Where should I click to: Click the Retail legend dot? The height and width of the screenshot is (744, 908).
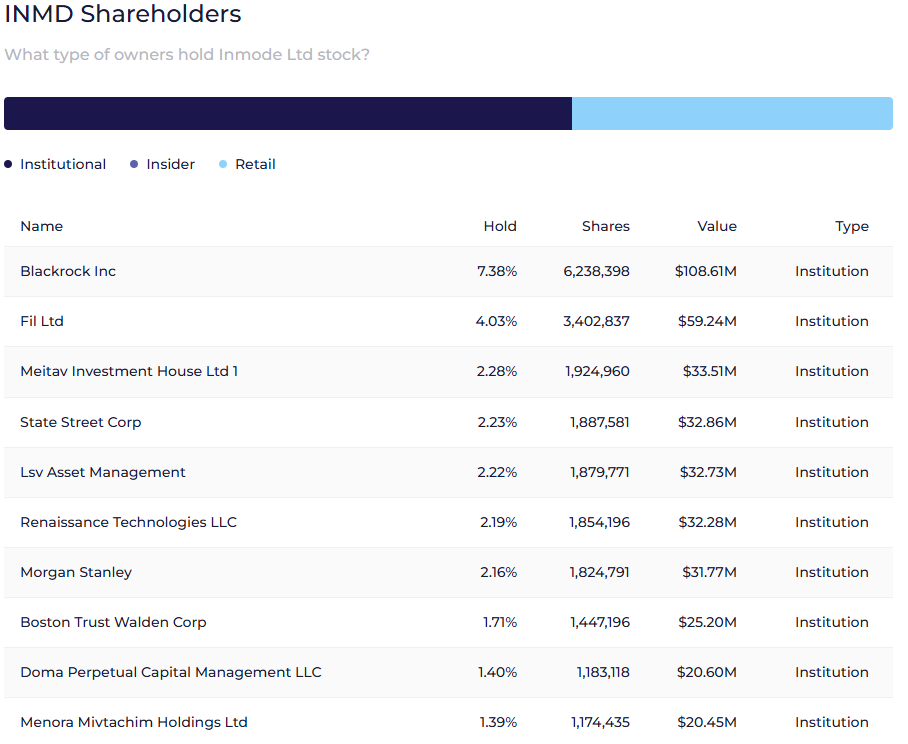tap(223, 164)
